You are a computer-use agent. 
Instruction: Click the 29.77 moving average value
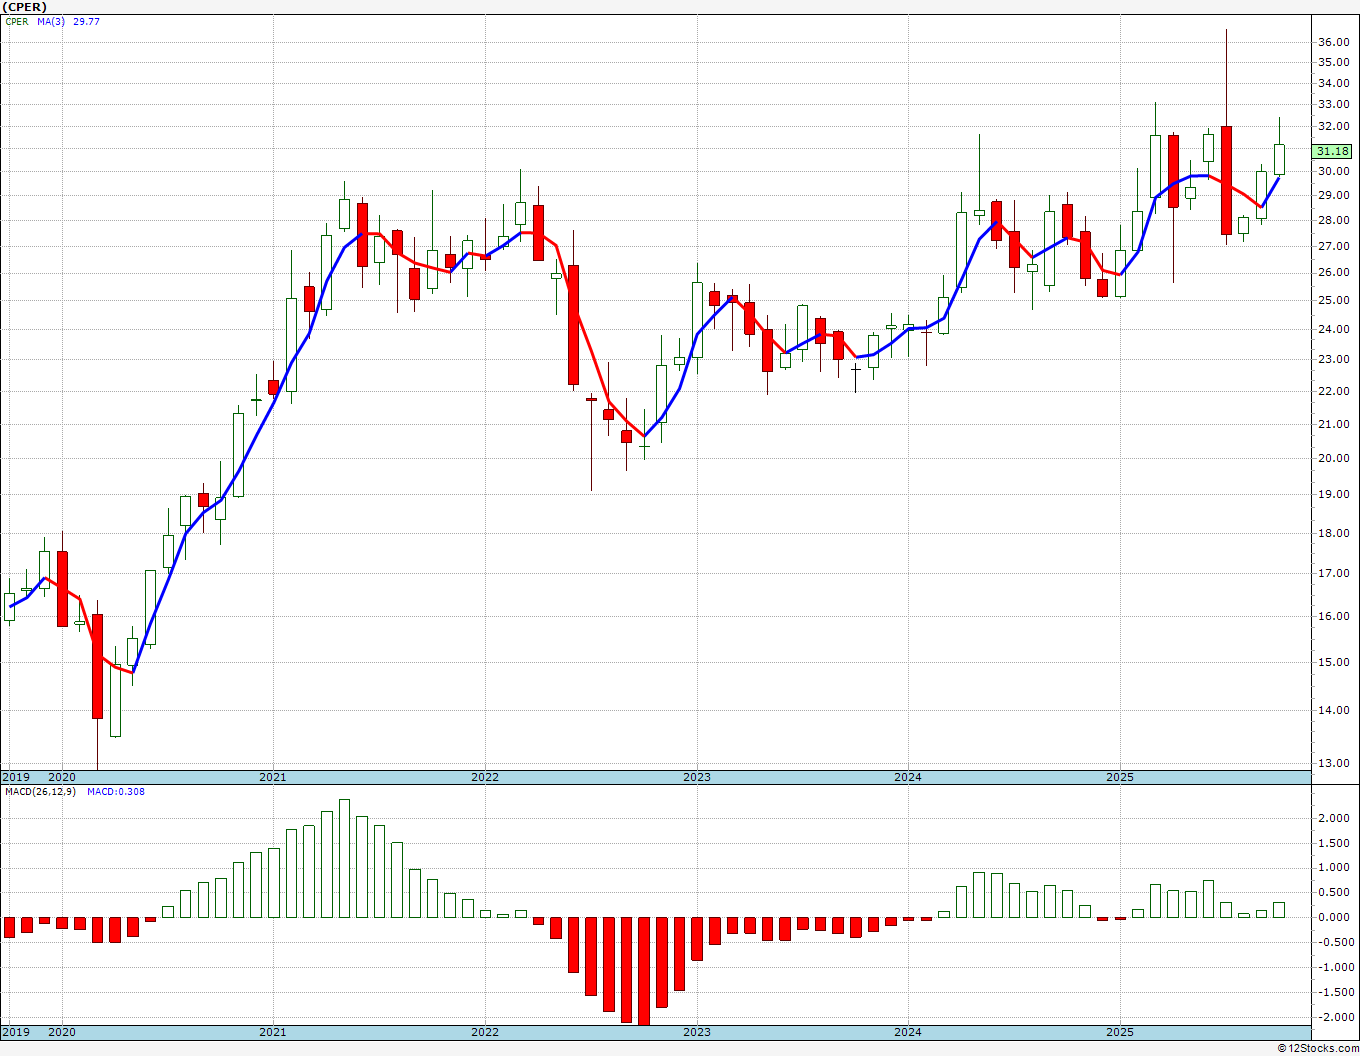[86, 21]
